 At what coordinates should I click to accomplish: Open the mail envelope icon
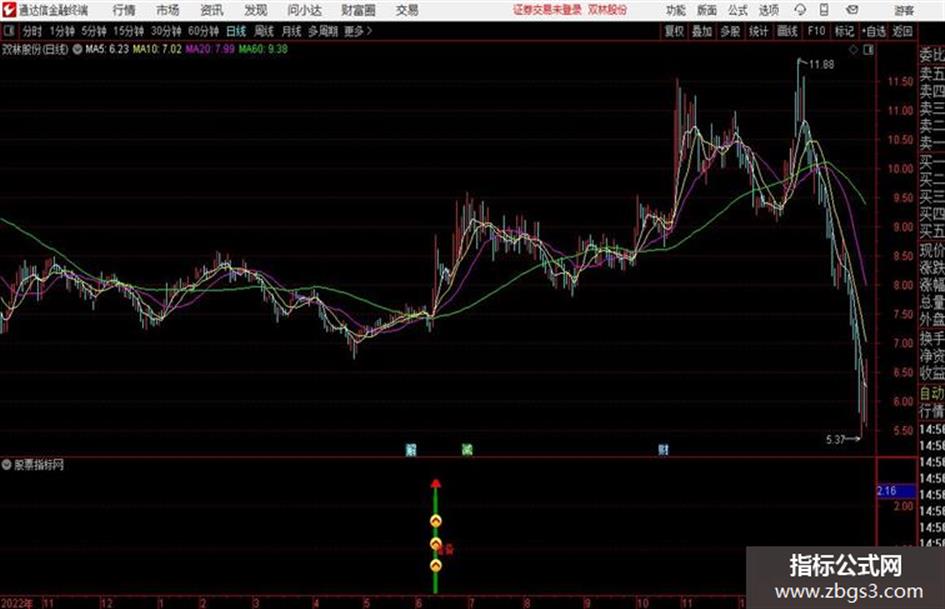(x=852, y=10)
